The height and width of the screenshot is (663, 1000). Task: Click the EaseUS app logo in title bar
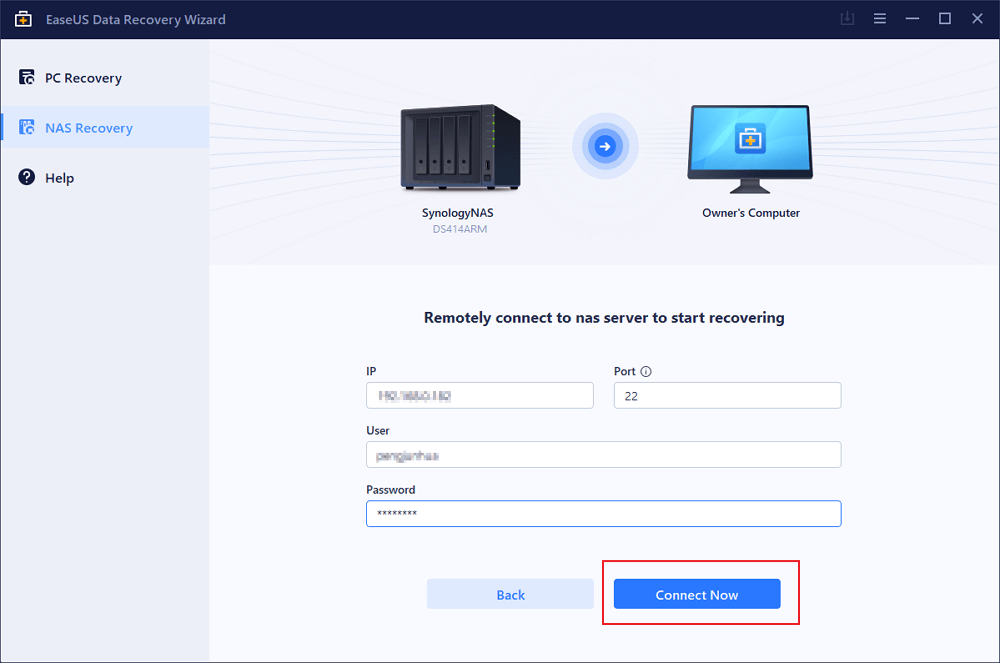click(23, 19)
